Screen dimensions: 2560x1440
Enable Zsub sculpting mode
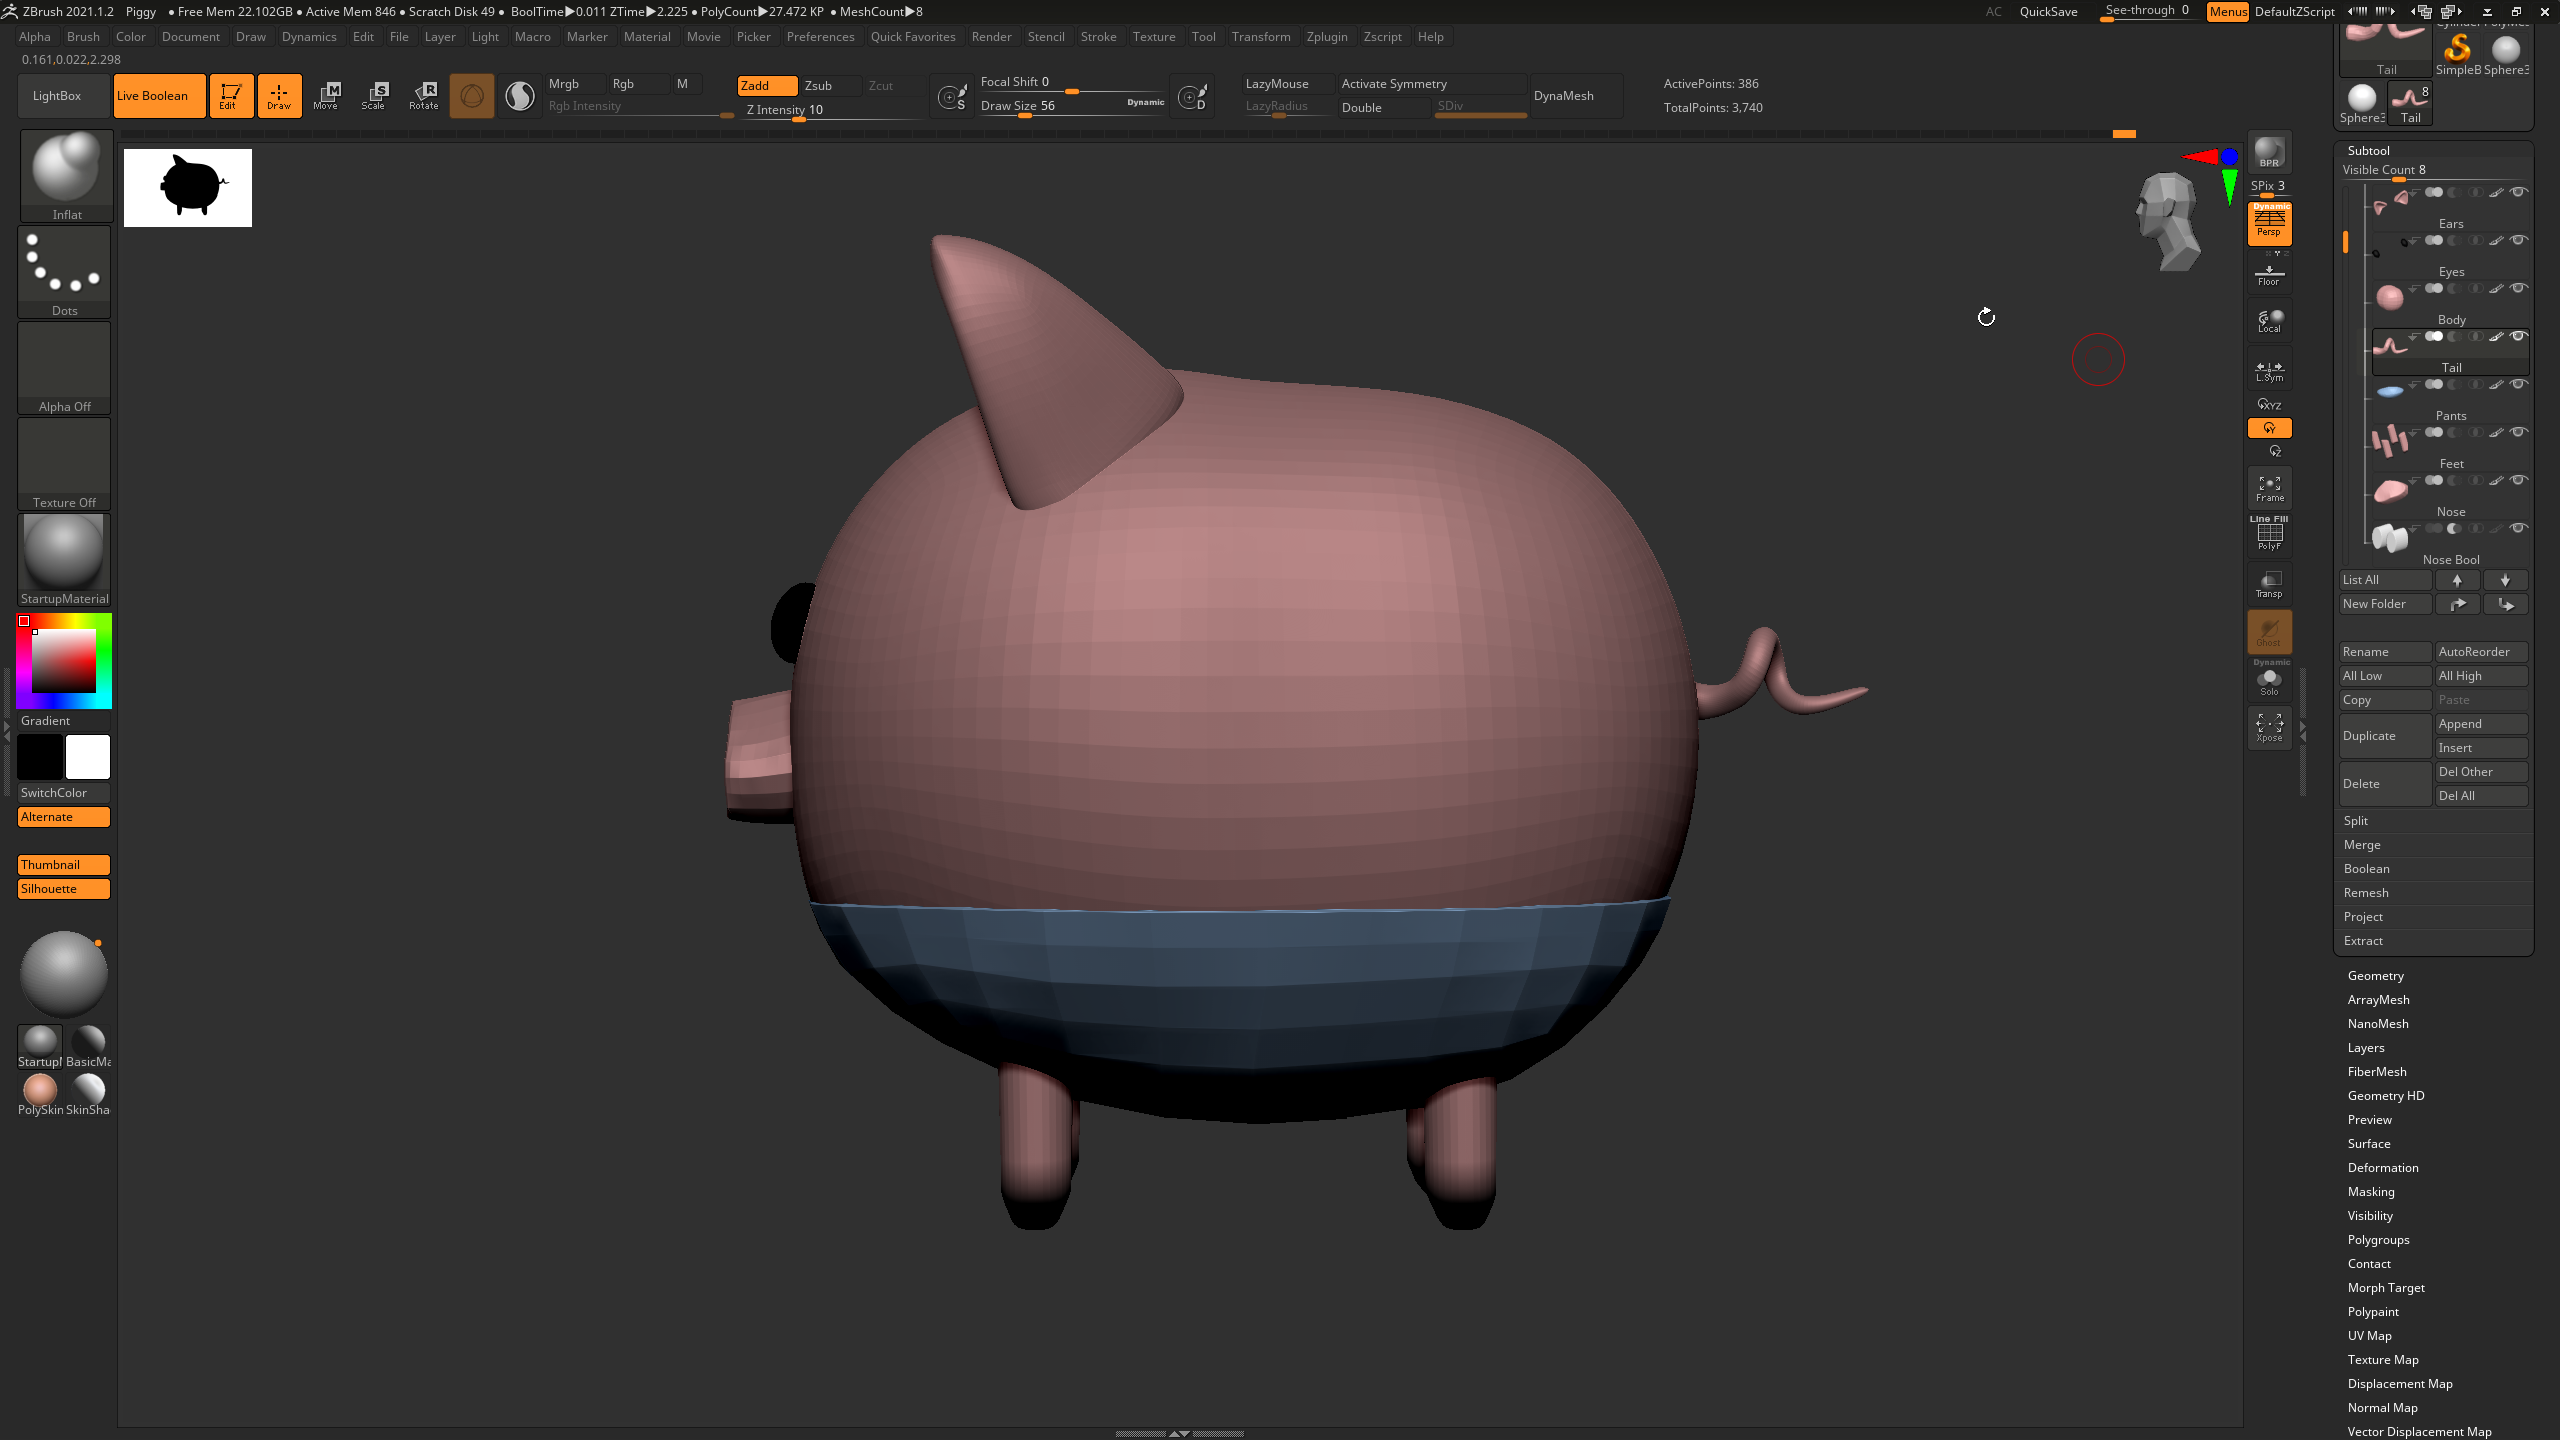pyautogui.click(x=829, y=86)
